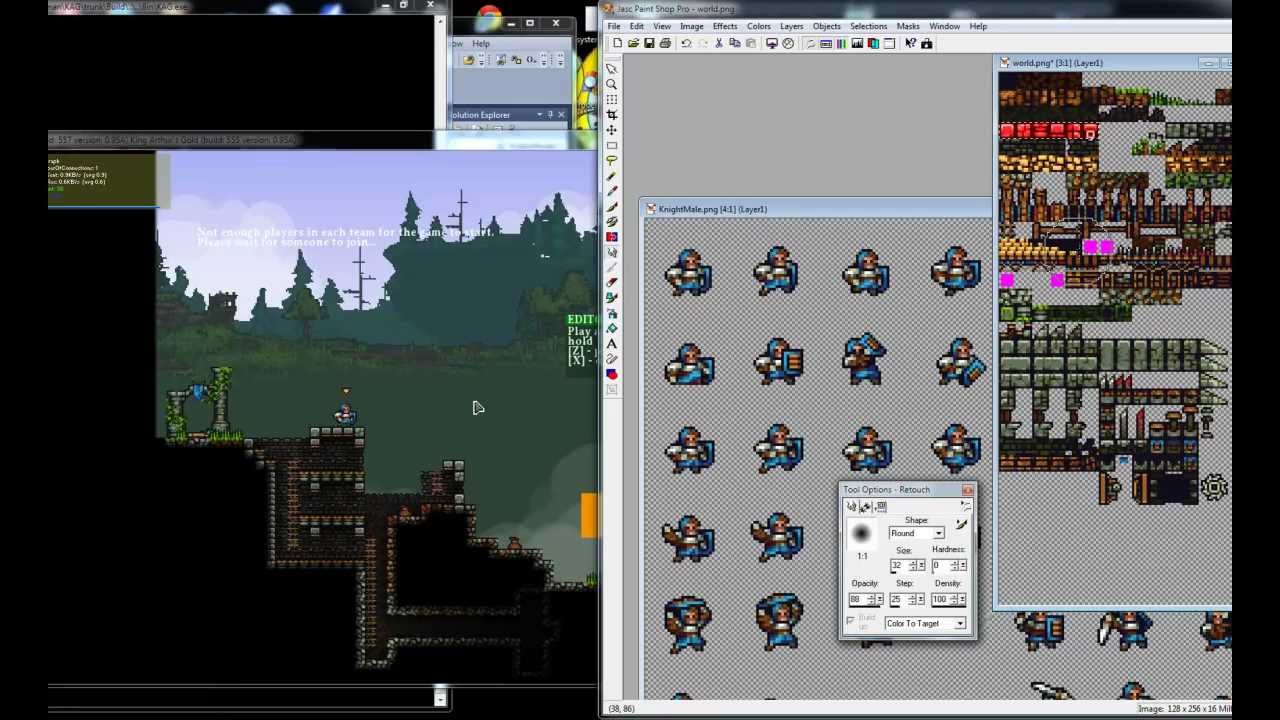
Task: Toggle the lock toolbar icon
Action: pyautogui.click(x=926, y=43)
